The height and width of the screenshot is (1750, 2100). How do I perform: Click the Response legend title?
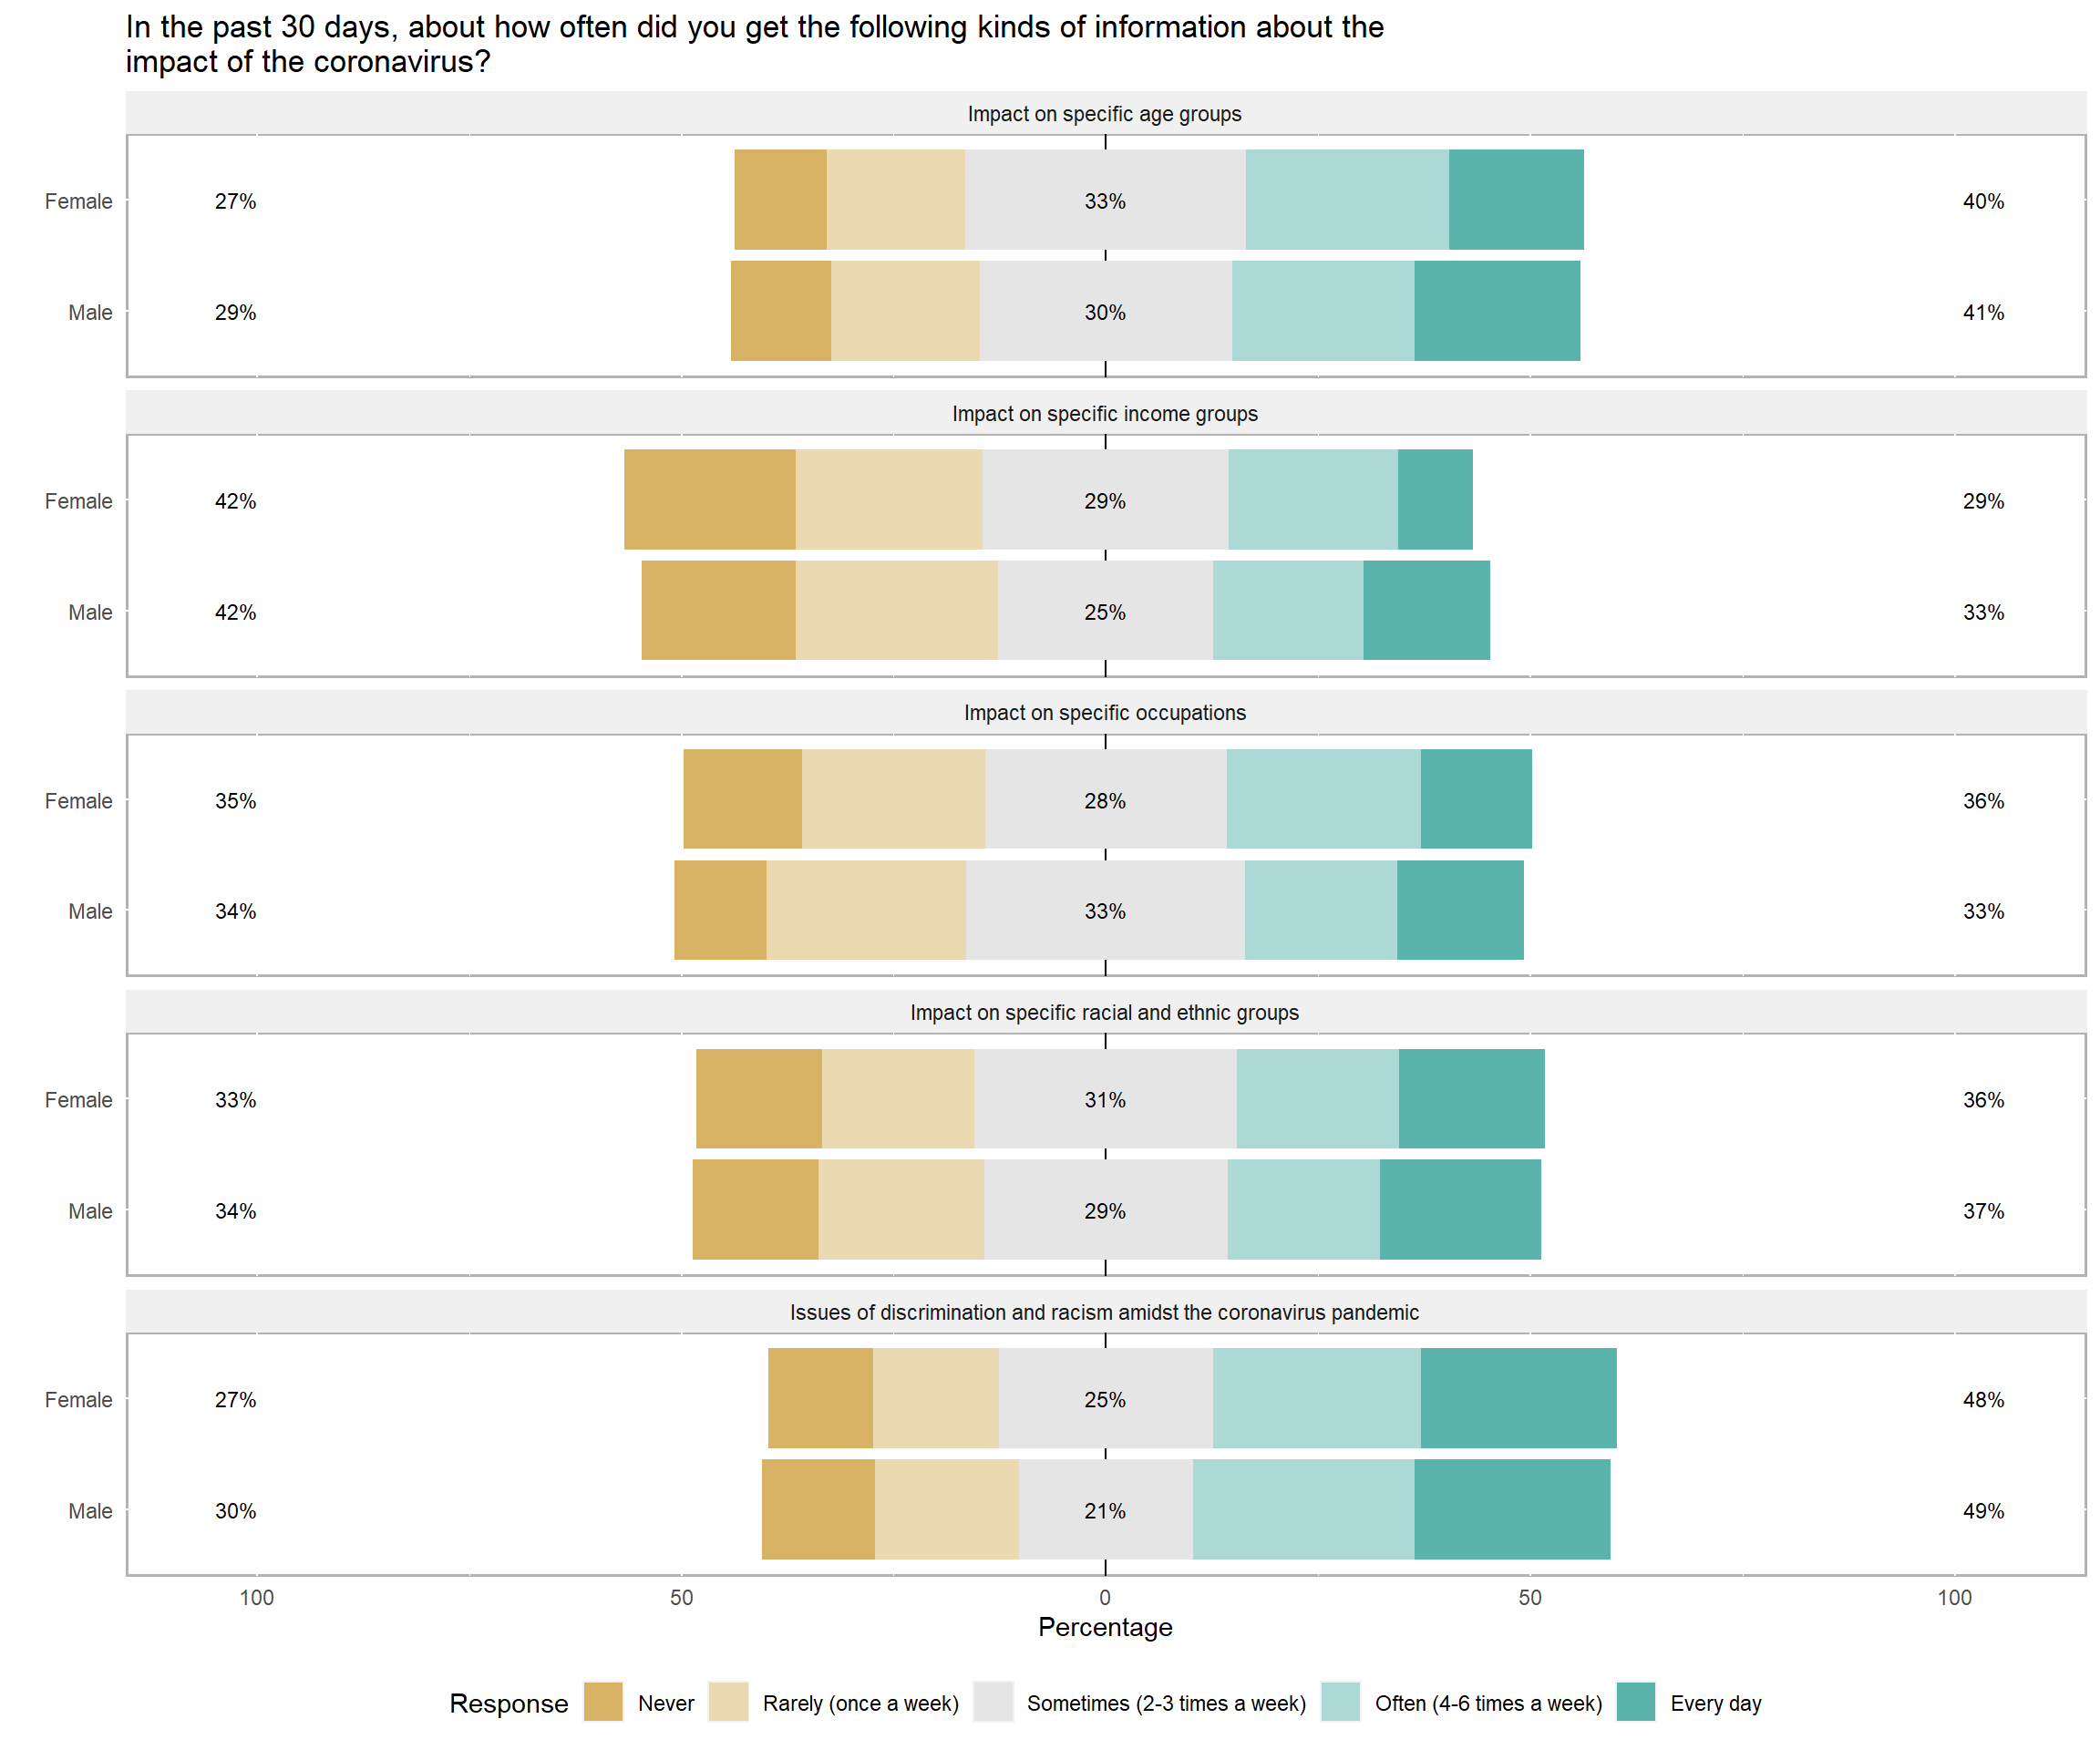click(x=508, y=1704)
